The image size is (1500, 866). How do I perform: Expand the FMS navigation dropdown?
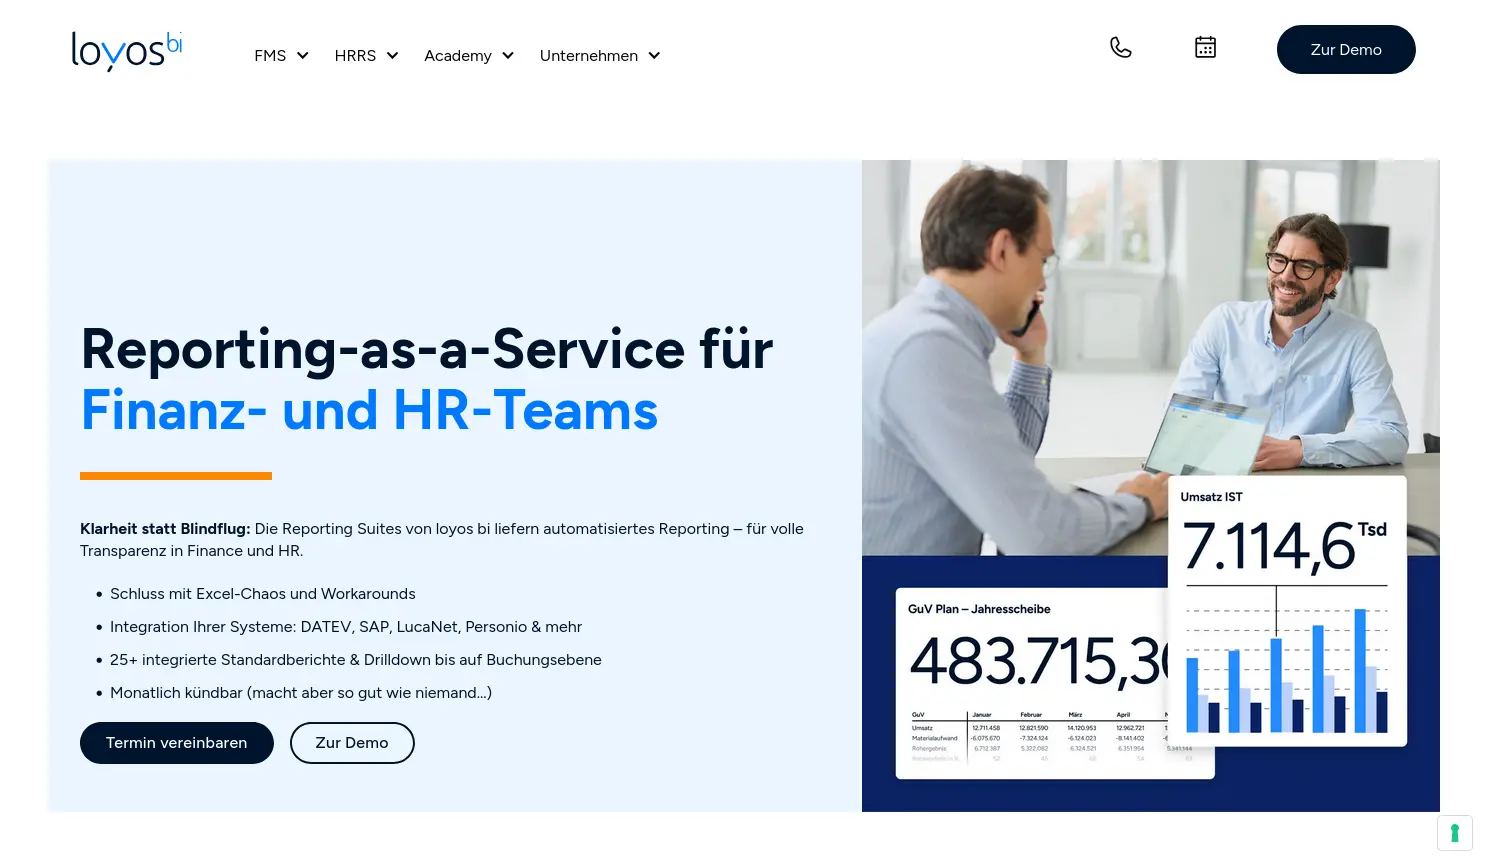tap(302, 55)
